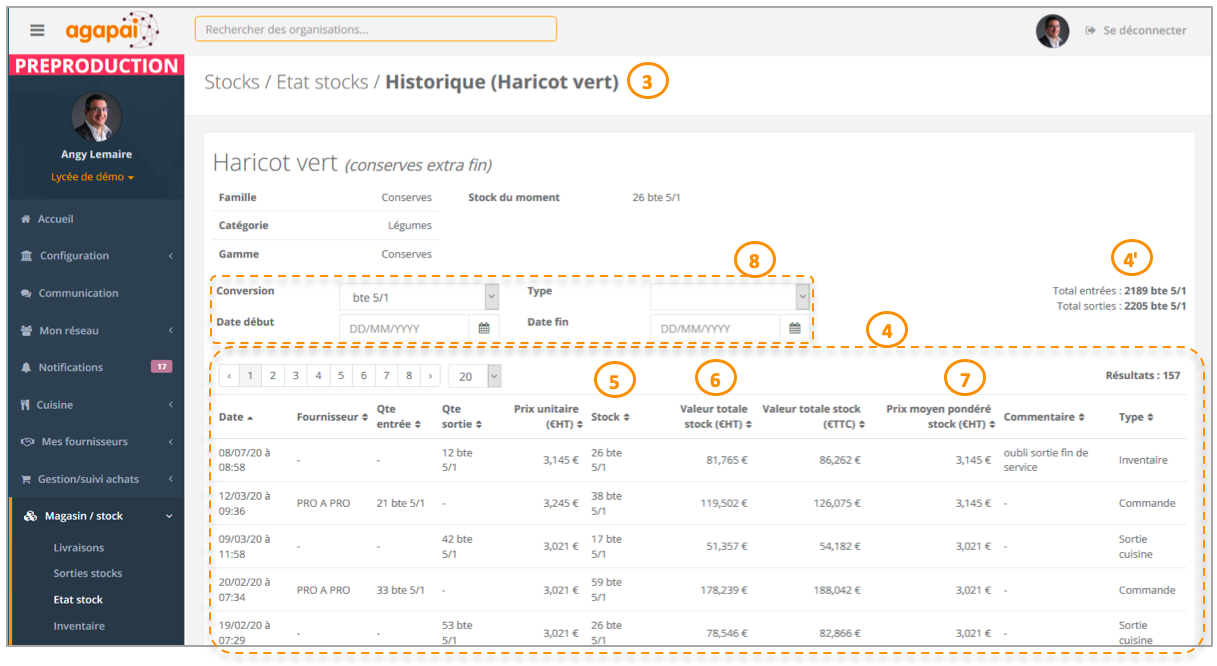Select page 2 in pagination
The height and width of the screenshot is (666, 1217).
[273, 376]
